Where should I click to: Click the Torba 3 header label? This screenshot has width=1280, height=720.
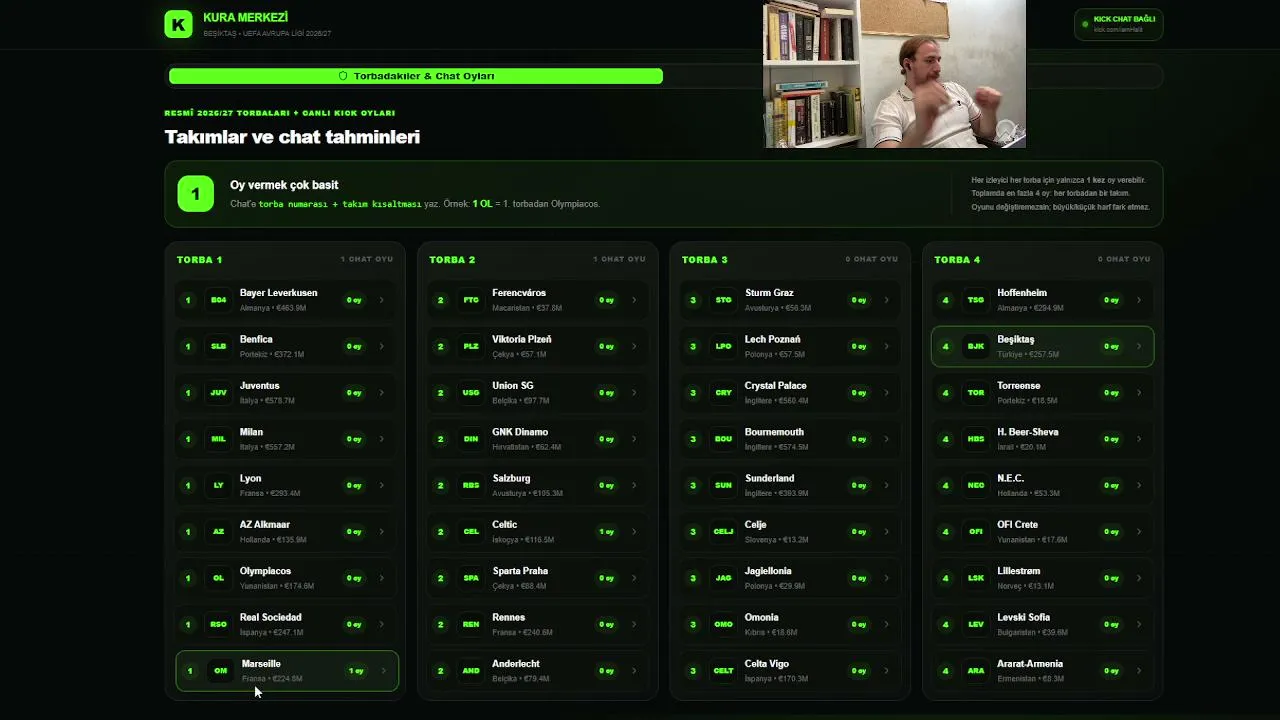click(705, 259)
